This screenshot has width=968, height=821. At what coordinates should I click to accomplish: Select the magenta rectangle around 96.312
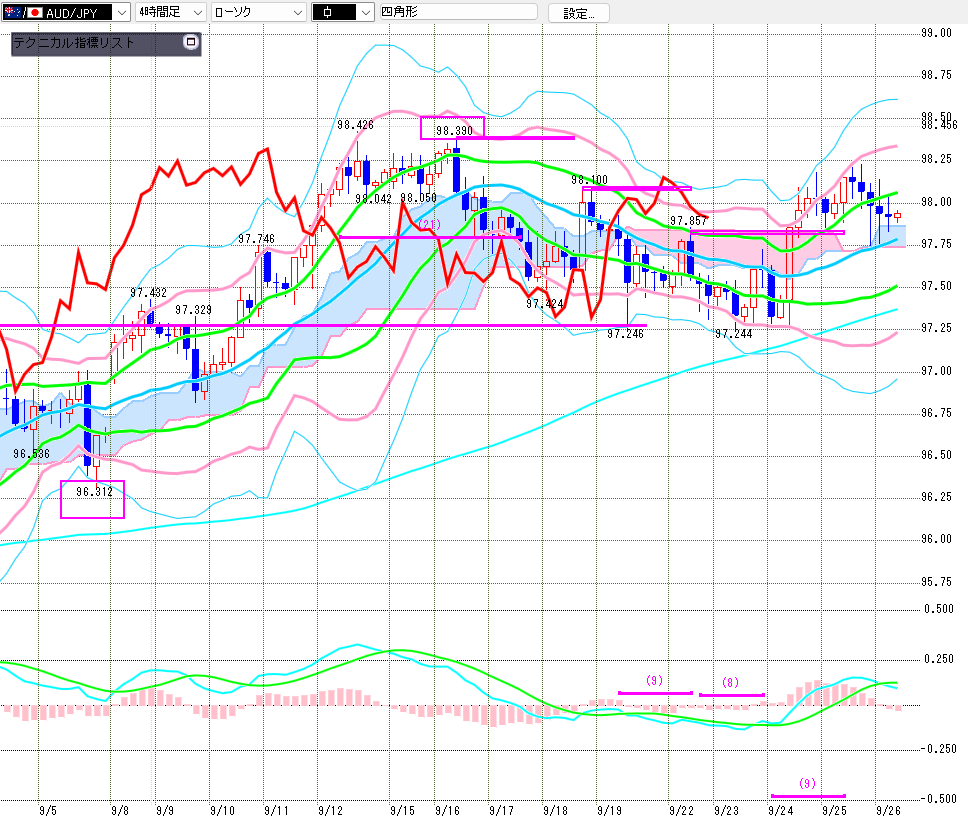[x=92, y=499]
